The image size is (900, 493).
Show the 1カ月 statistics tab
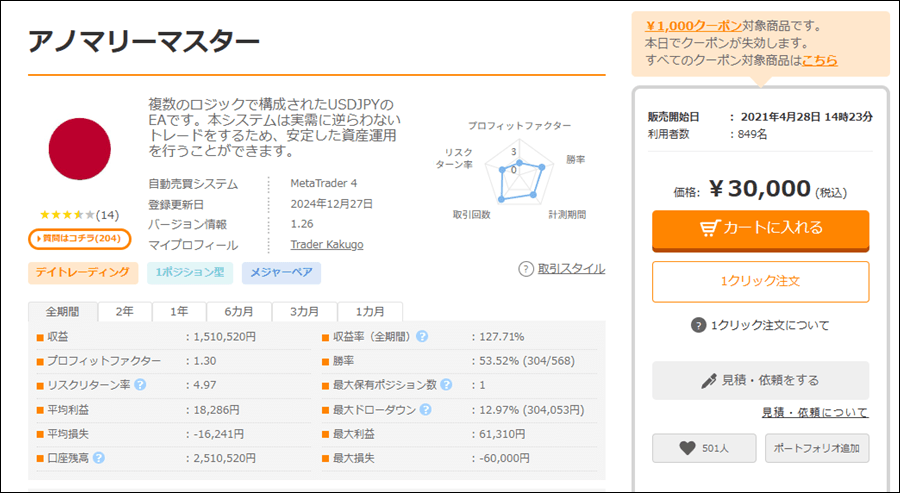pos(370,312)
